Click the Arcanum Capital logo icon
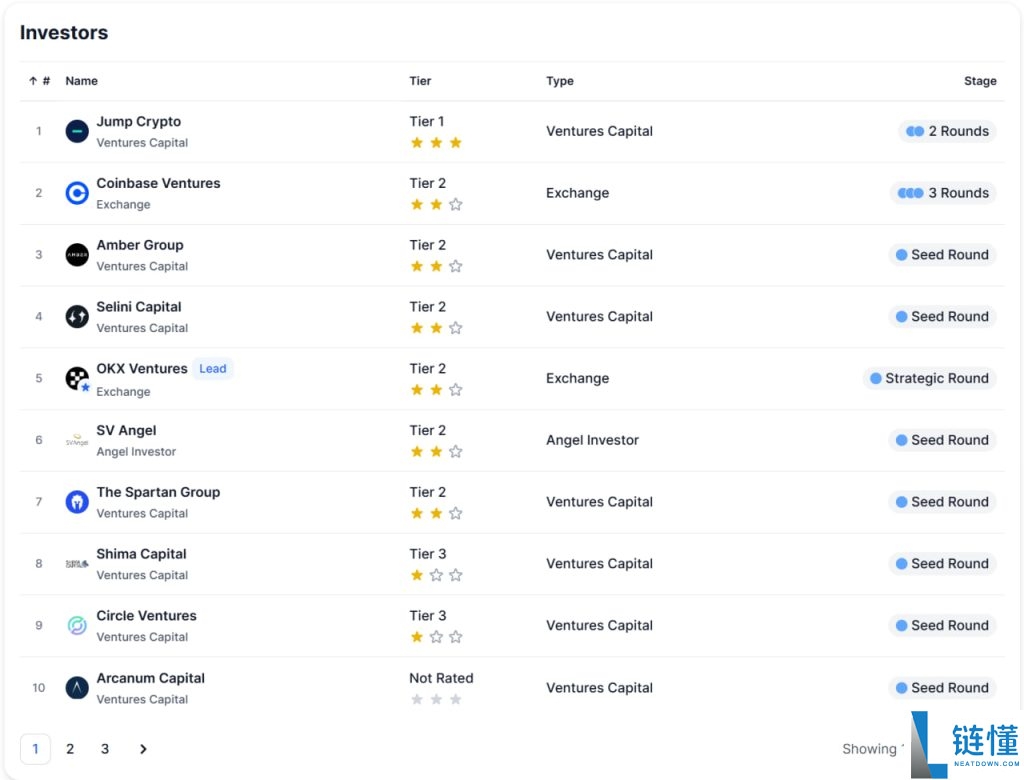 77,687
